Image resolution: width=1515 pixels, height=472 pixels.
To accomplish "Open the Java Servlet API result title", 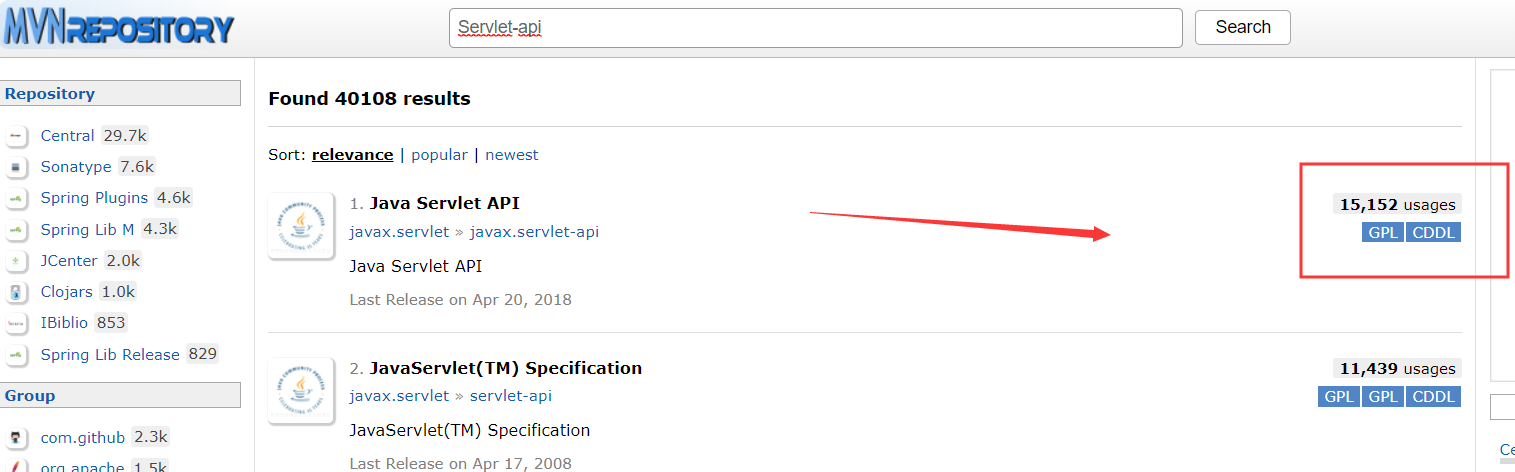I will 444,203.
